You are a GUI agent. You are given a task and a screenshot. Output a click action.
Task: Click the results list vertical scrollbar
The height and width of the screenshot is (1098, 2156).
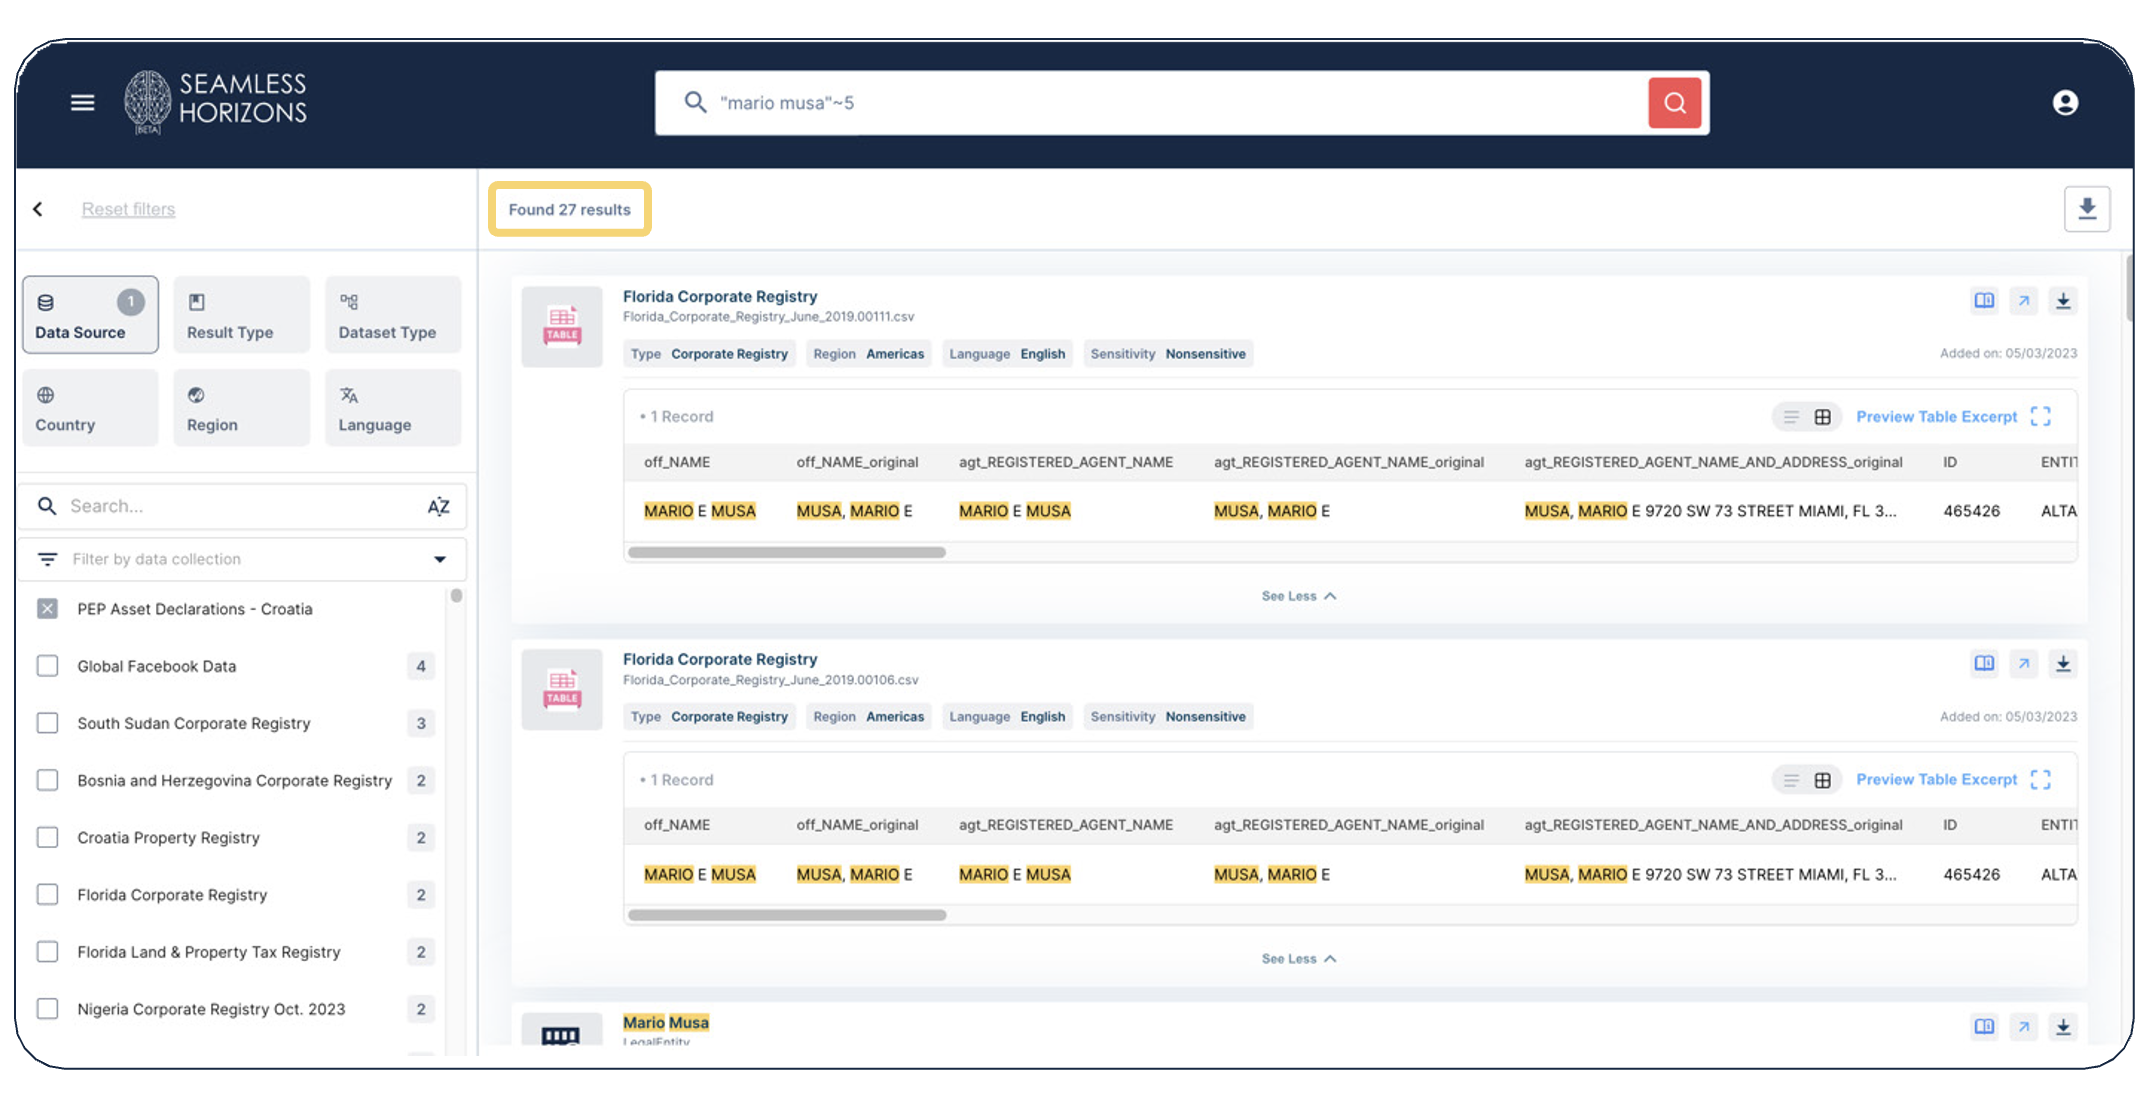pyautogui.click(x=2129, y=290)
